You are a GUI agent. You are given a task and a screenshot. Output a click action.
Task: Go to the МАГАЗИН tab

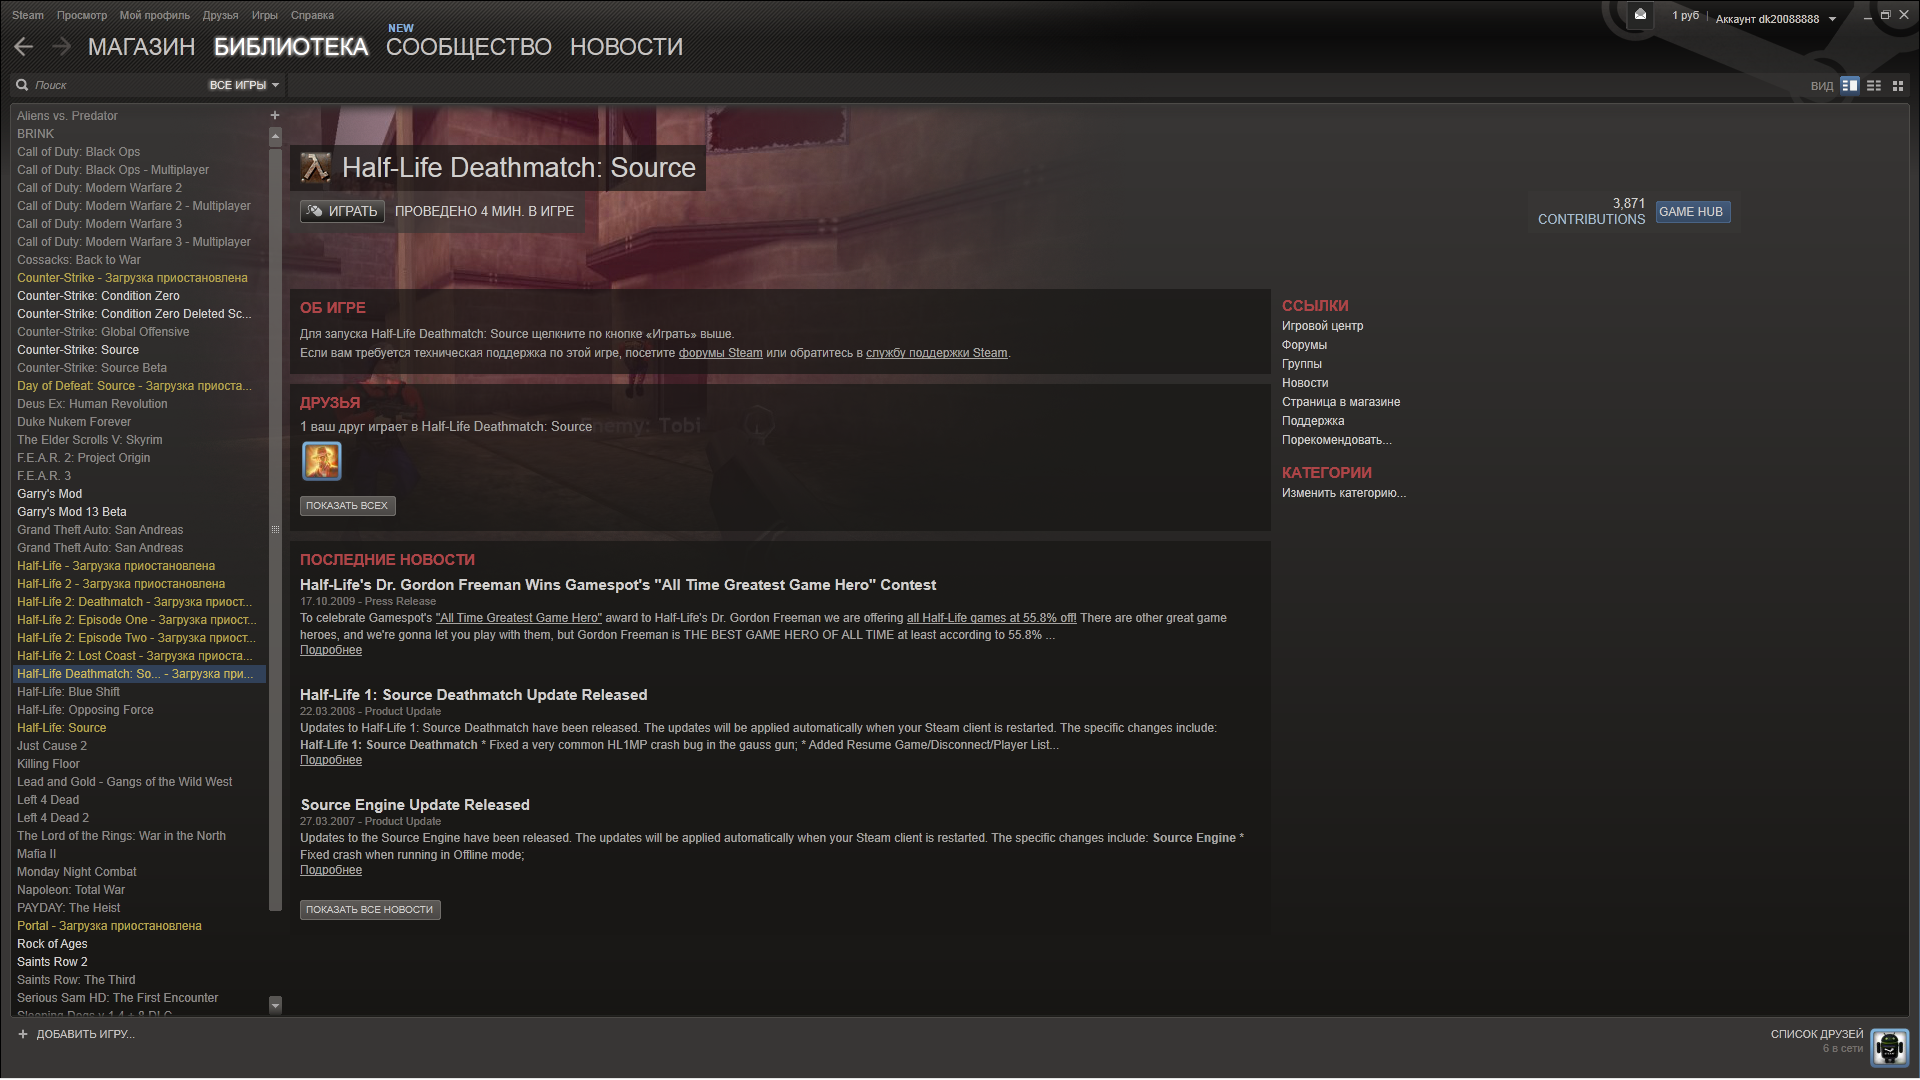[x=141, y=47]
